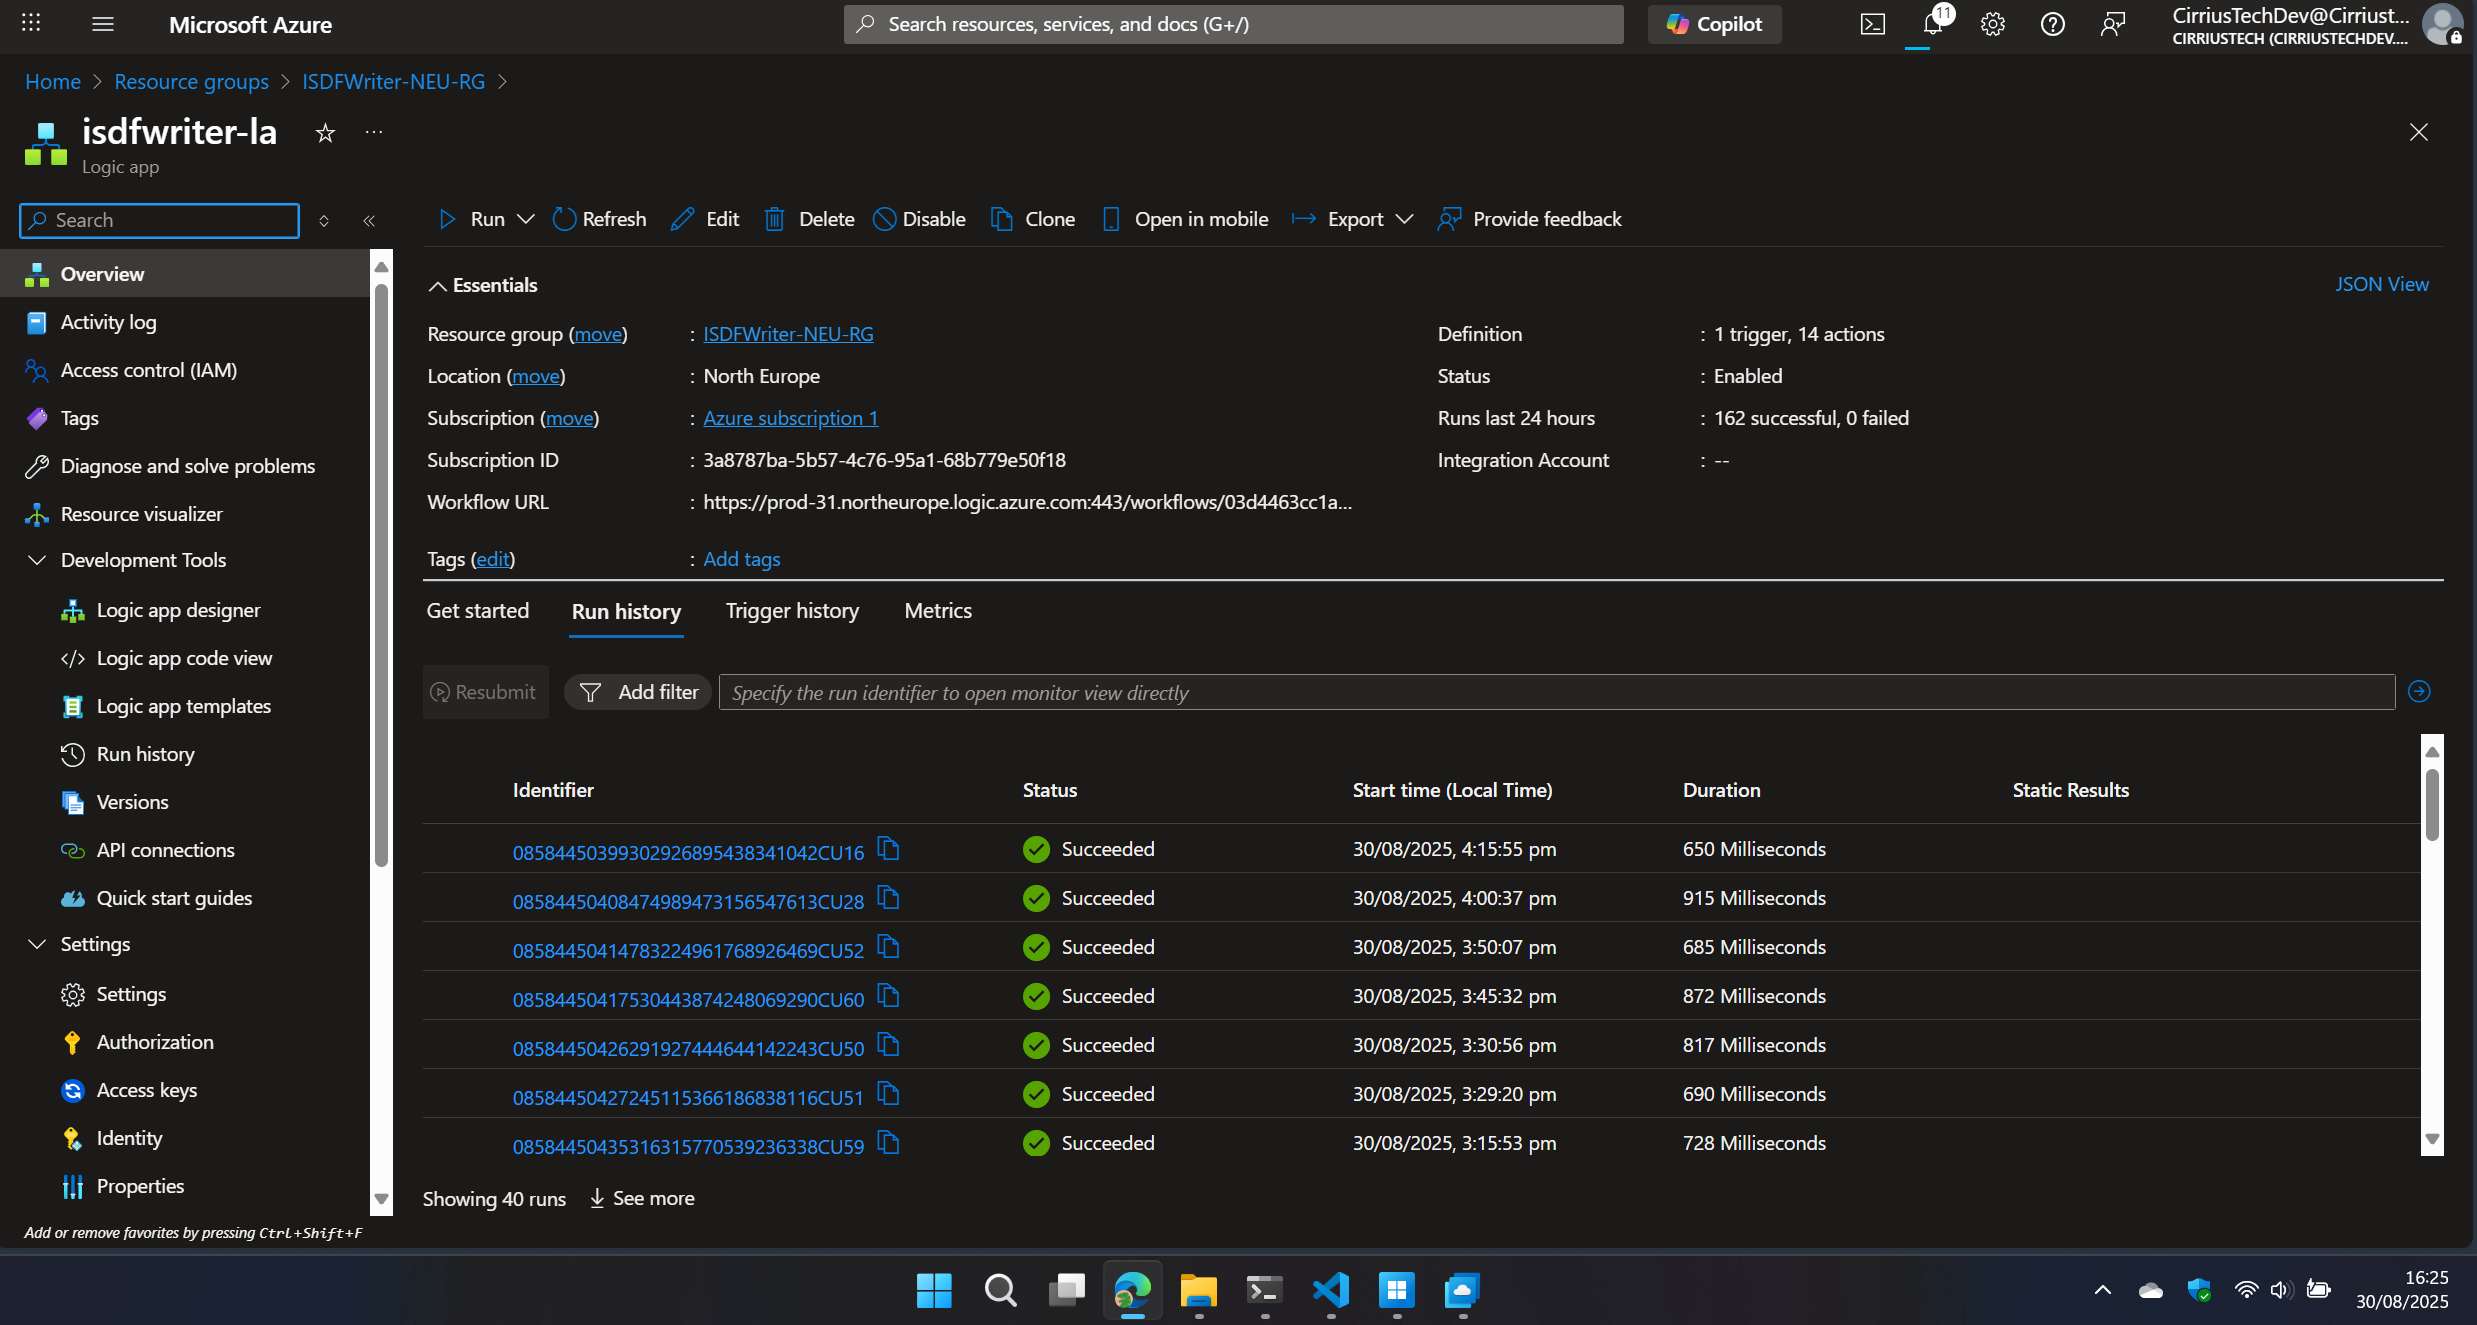Click Edit in the command bar
This screenshot has height=1325, width=2477.
pos(705,219)
